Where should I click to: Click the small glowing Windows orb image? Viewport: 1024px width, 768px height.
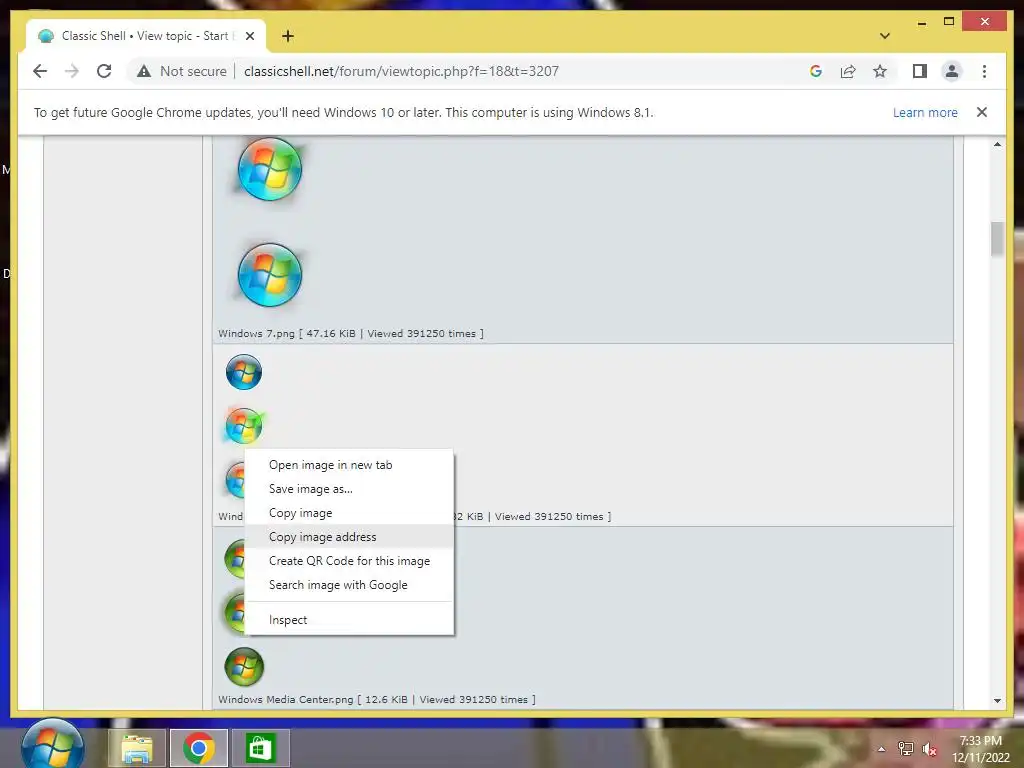point(244,426)
